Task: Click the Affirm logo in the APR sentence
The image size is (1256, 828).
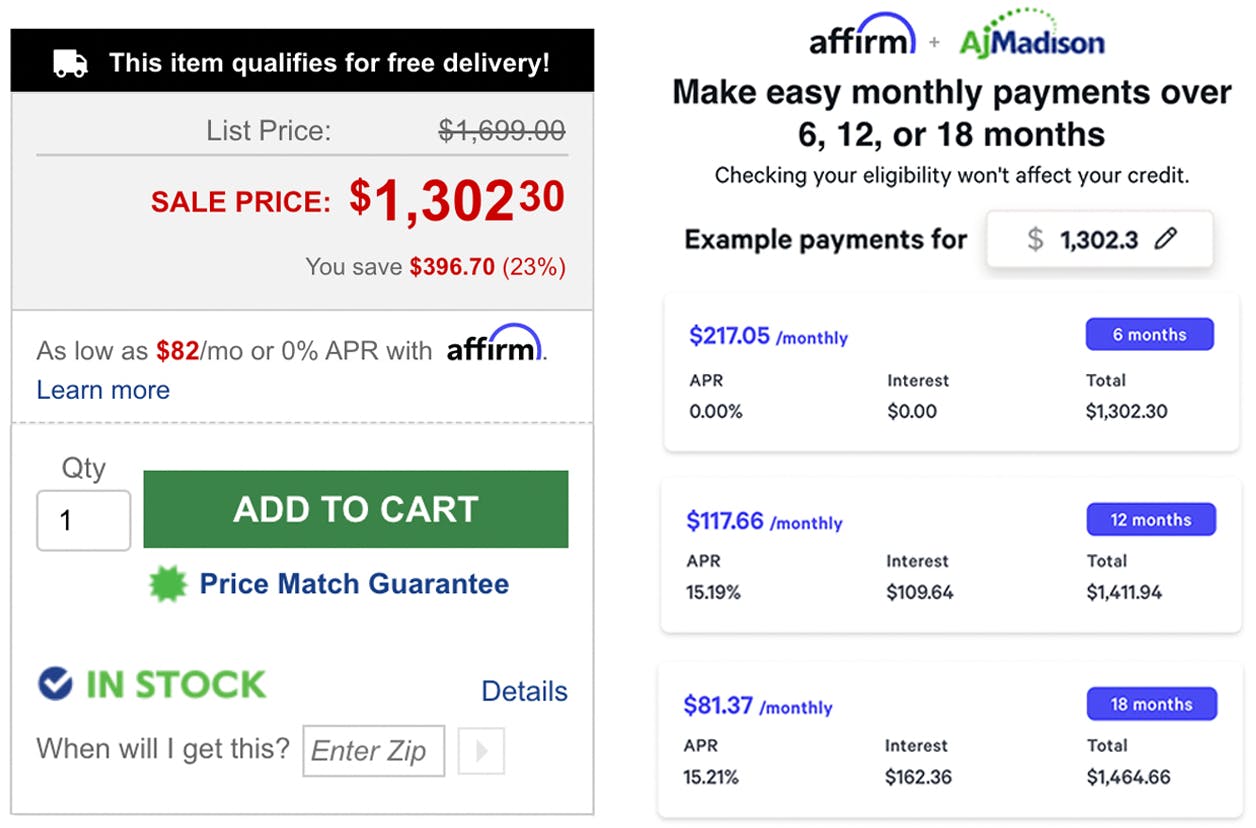Action: [x=494, y=348]
